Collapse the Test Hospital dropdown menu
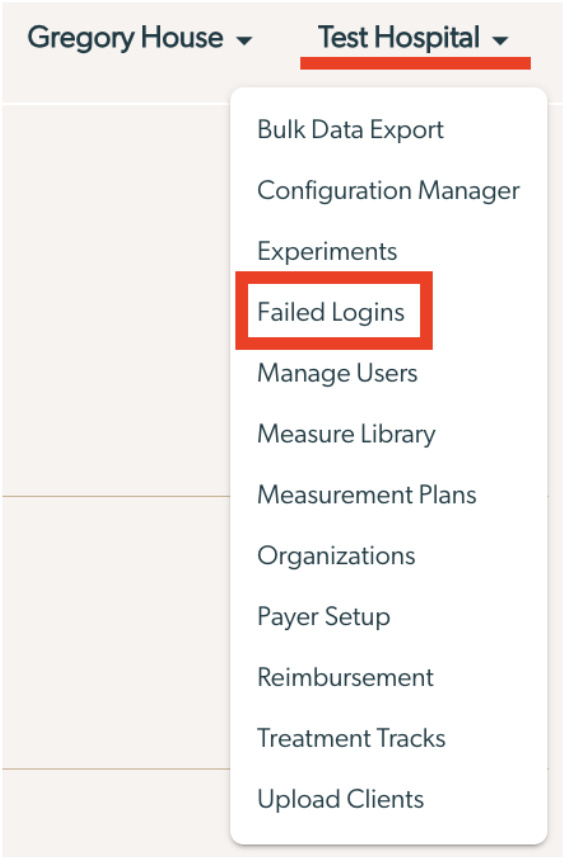 coord(413,38)
